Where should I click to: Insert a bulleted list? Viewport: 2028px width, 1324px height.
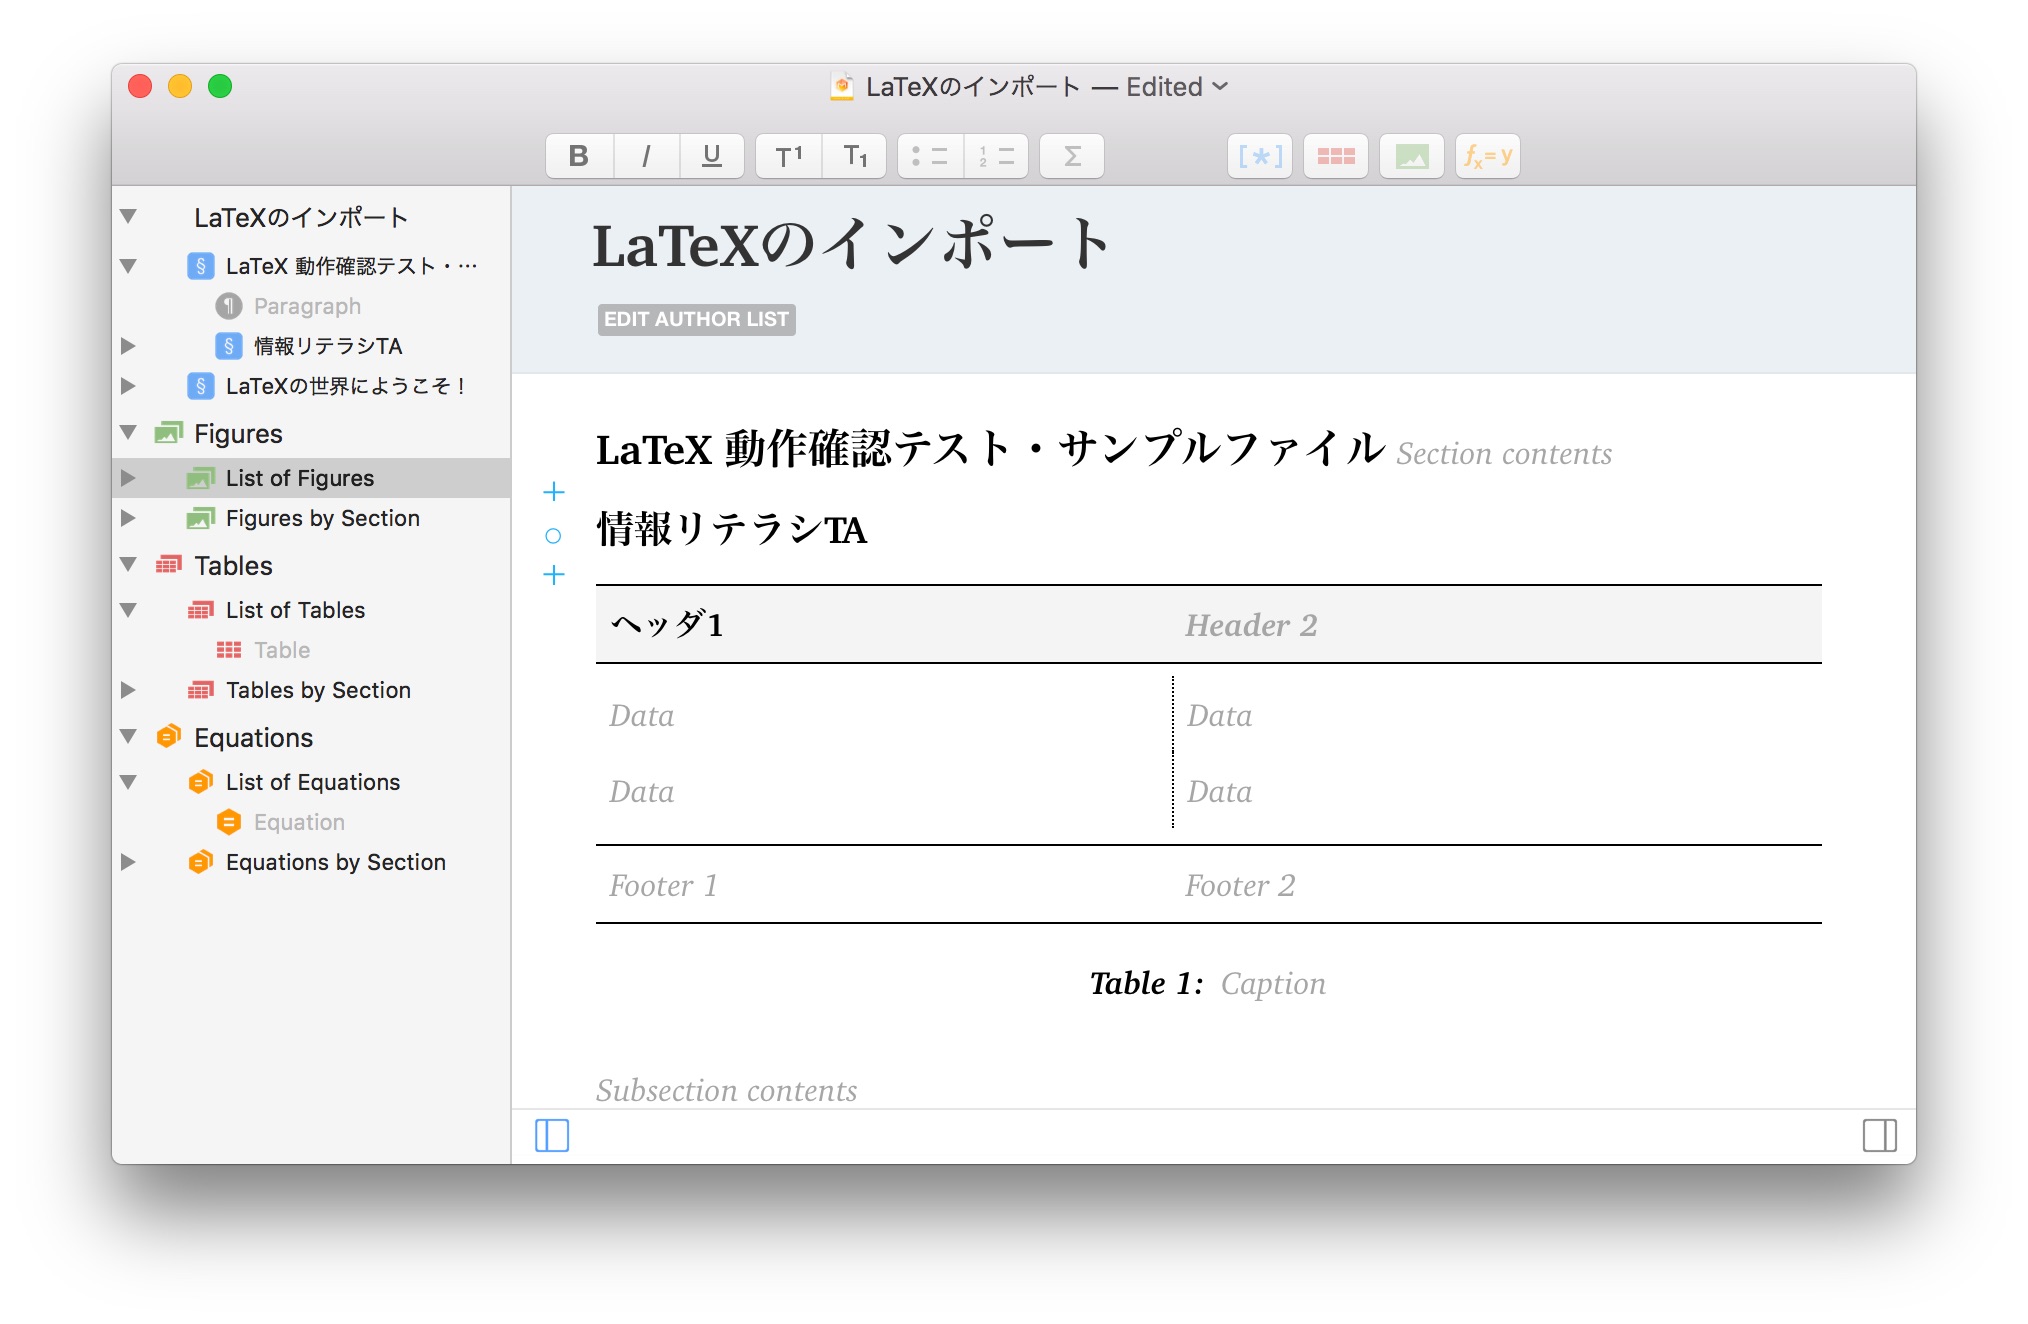coord(930,156)
